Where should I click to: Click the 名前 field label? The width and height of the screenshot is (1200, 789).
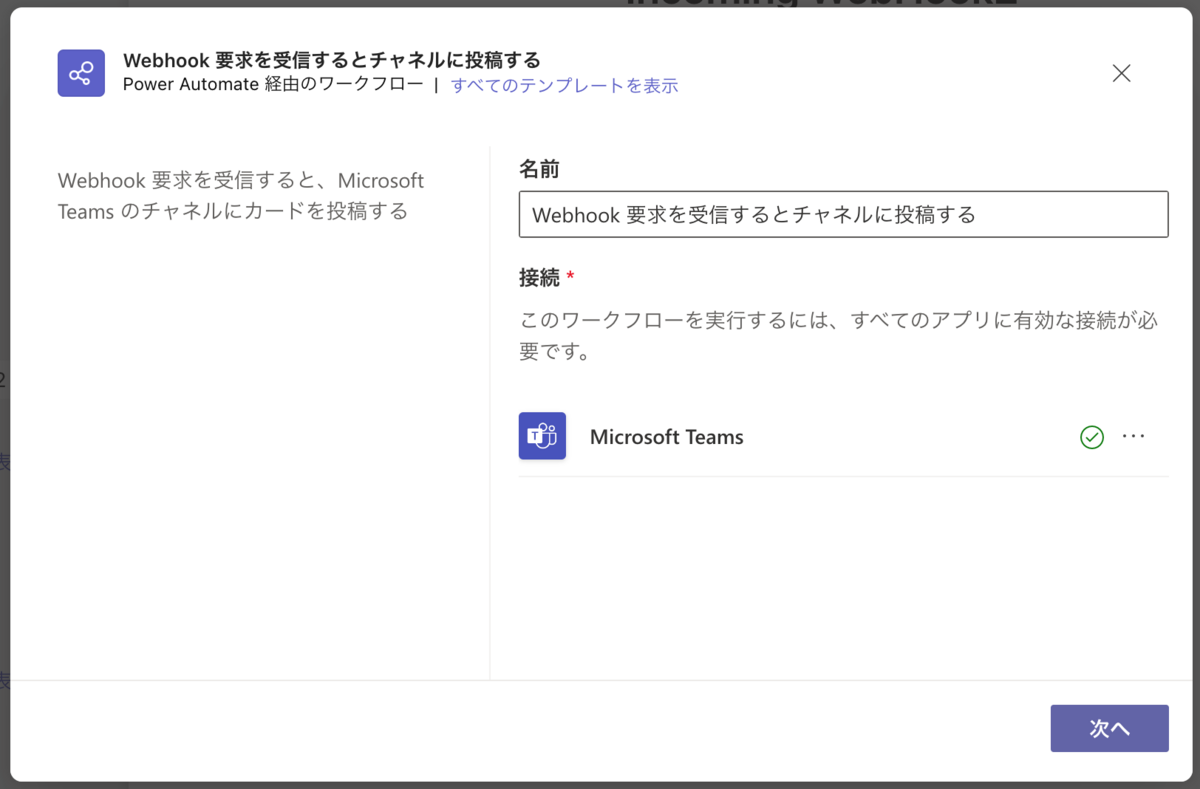pyautogui.click(x=539, y=169)
